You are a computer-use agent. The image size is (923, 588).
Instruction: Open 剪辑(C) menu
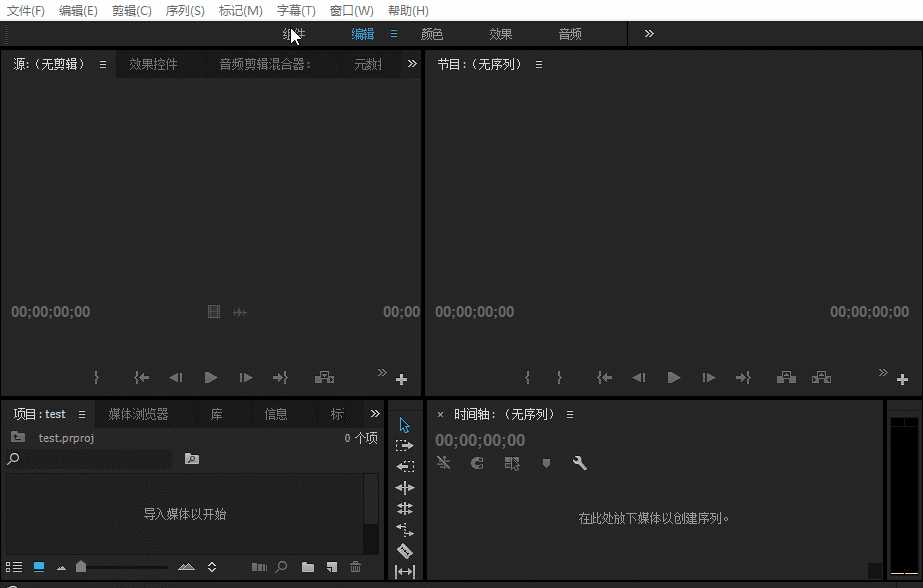click(131, 11)
